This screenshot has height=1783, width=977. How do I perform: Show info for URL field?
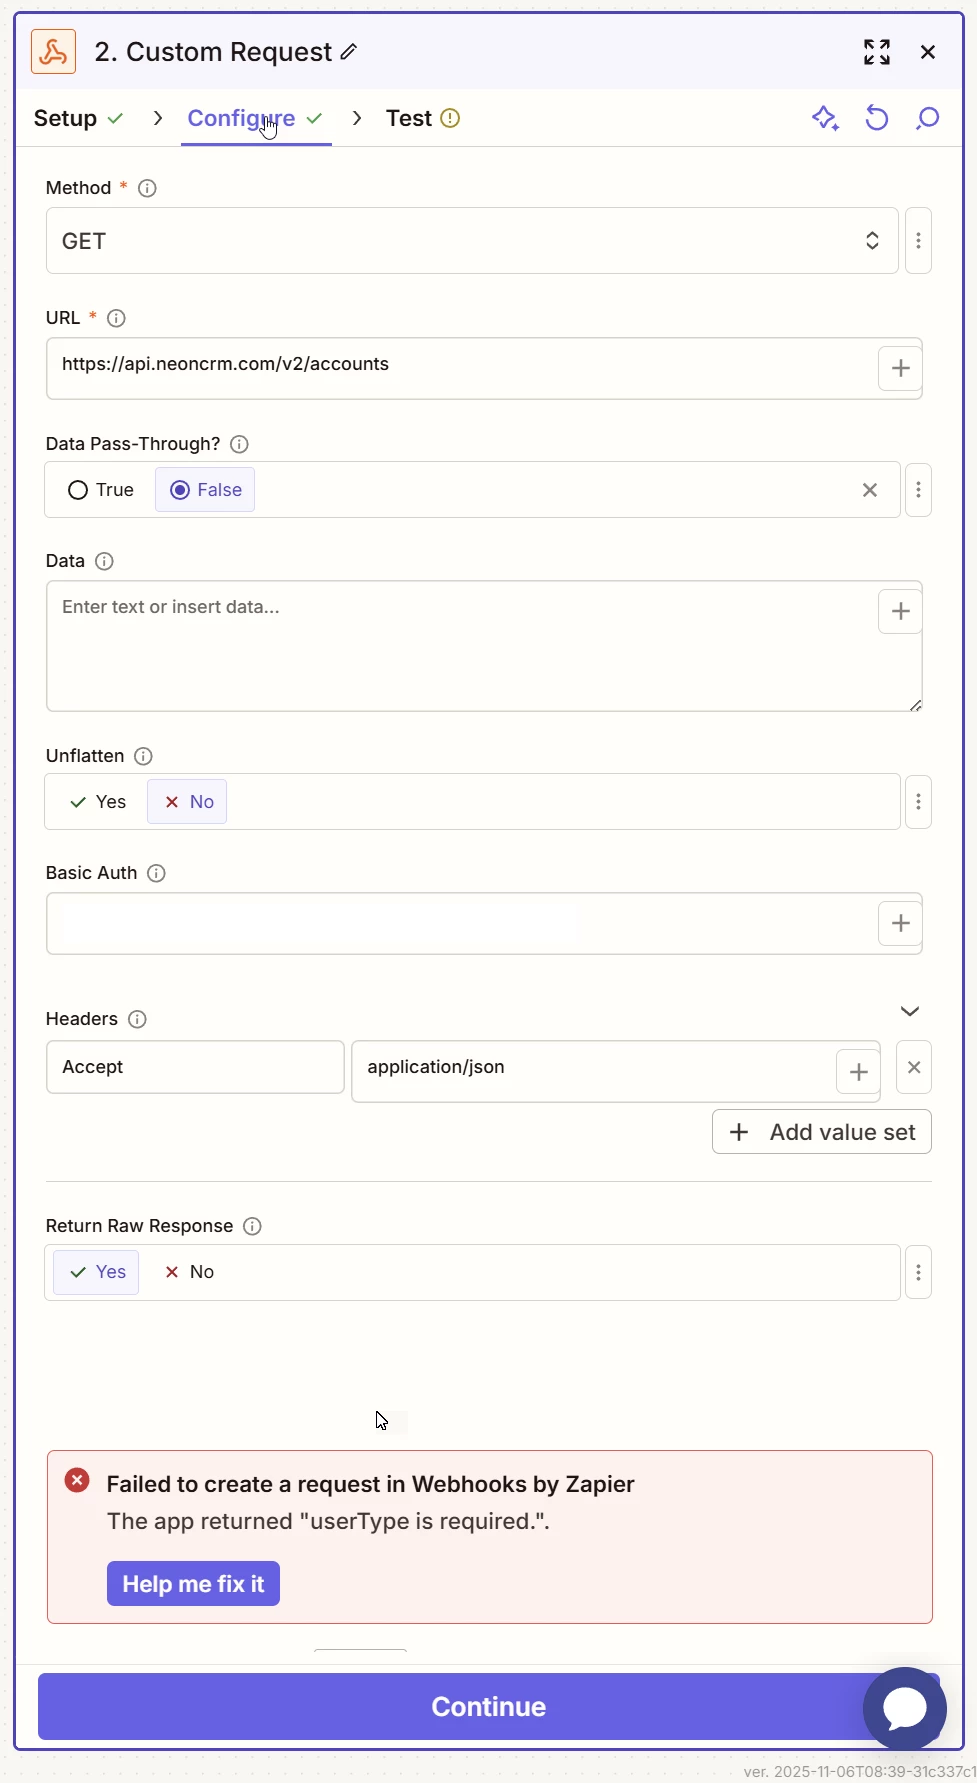(116, 318)
